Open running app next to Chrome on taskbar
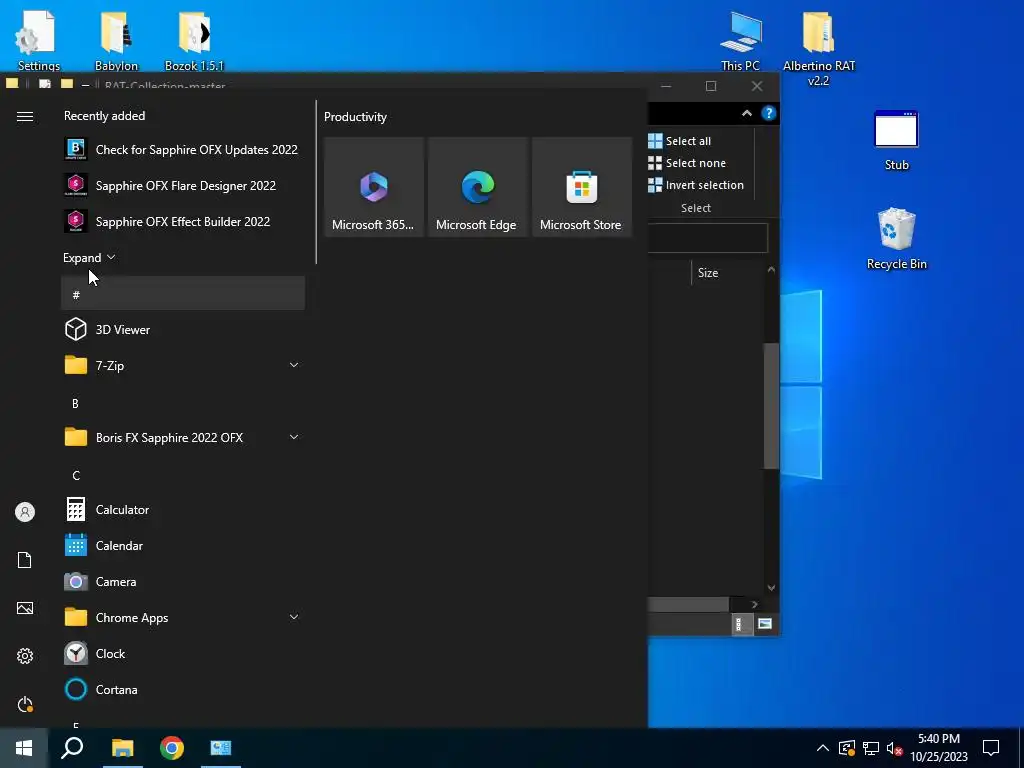 tap(221, 748)
